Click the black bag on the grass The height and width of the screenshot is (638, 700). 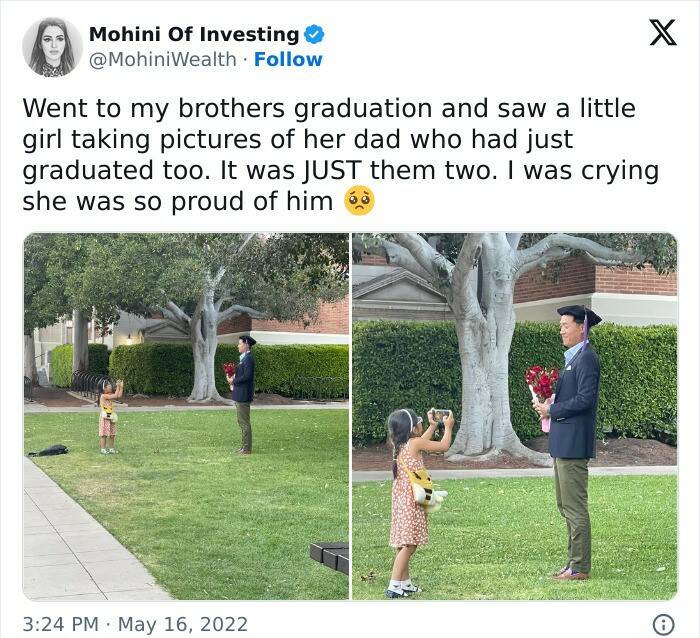coord(47,451)
